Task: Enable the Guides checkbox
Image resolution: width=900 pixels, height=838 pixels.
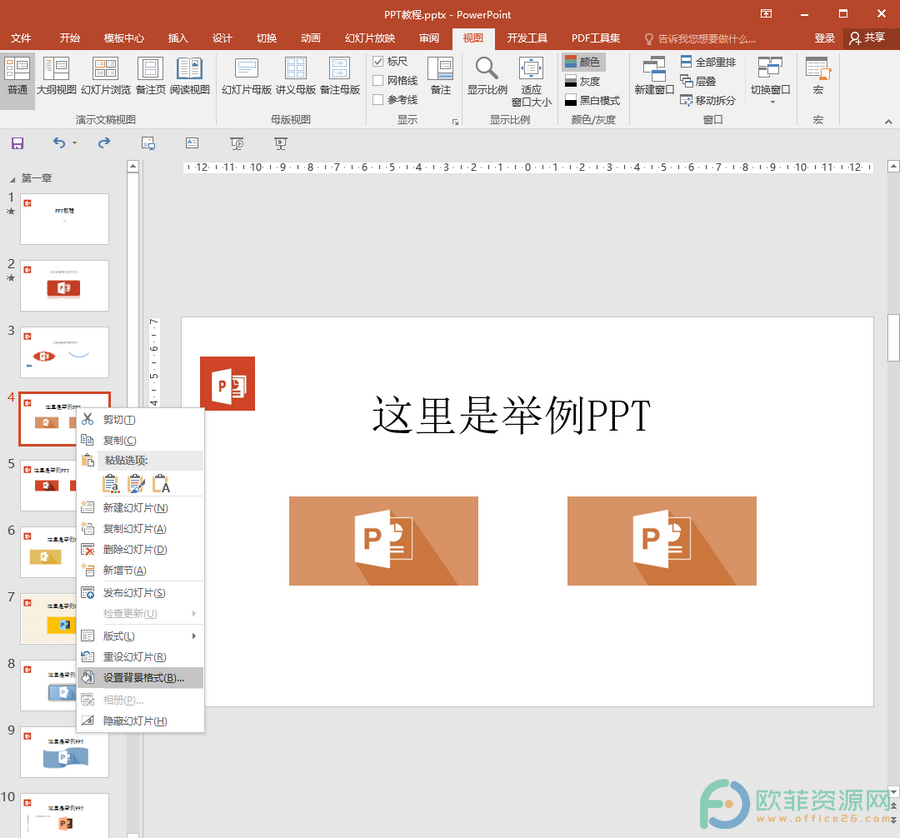Action: [x=378, y=99]
